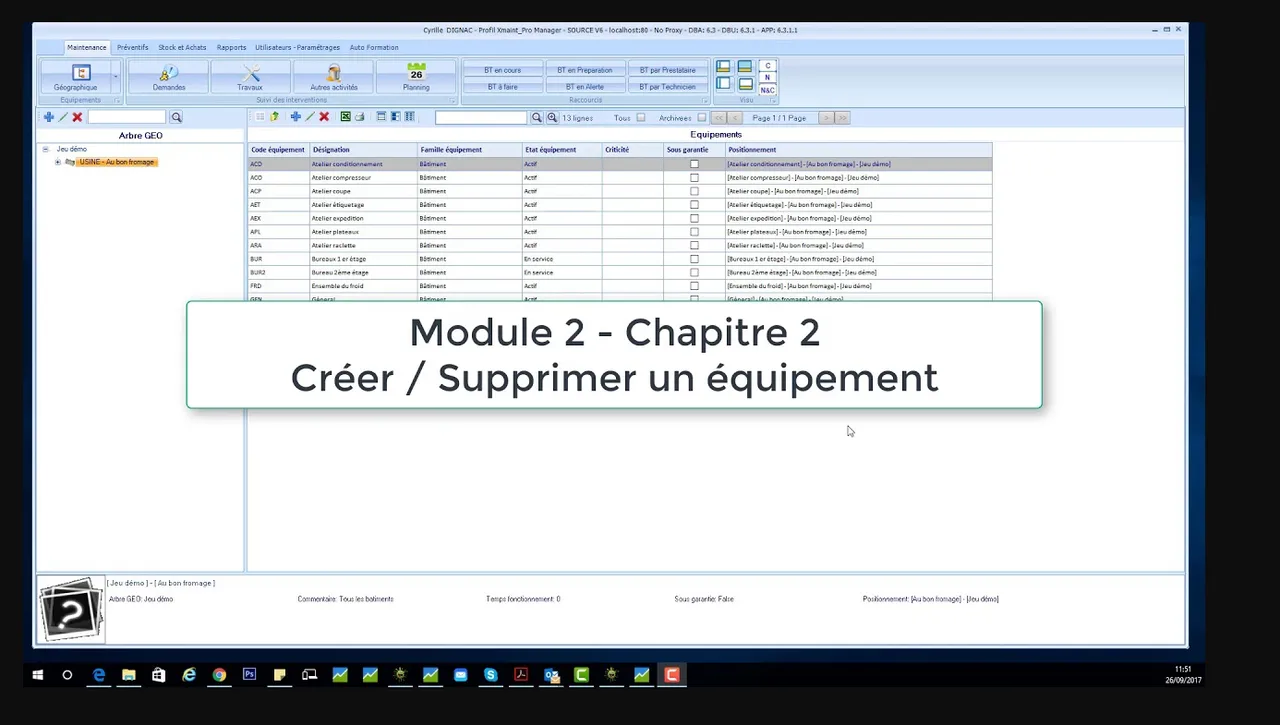Check Sous garantie for Atelier compresseur

click(x=695, y=177)
